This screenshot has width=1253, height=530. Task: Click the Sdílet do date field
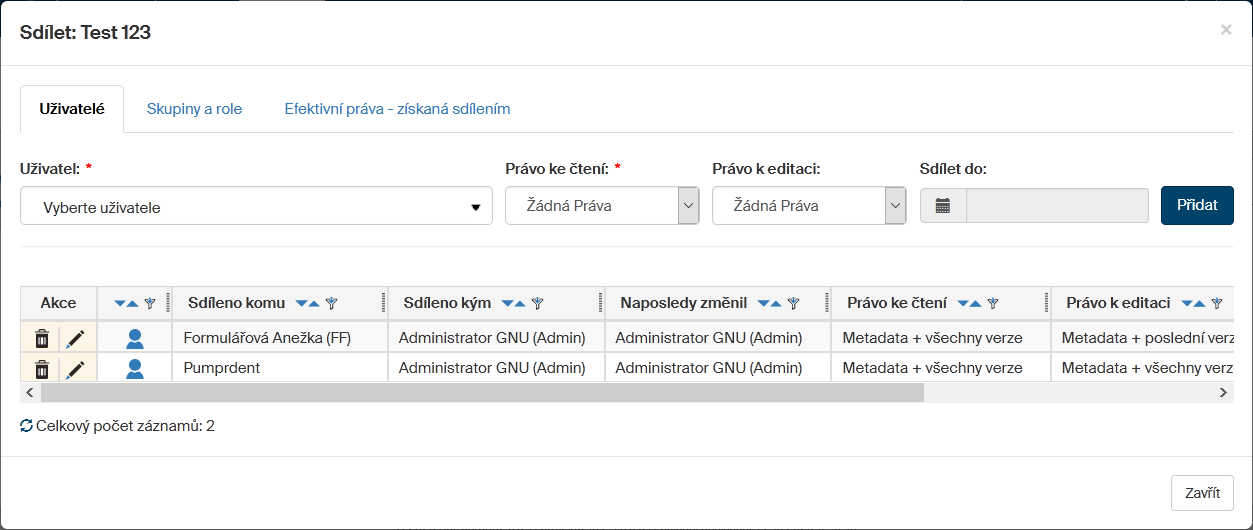coord(1057,206)
